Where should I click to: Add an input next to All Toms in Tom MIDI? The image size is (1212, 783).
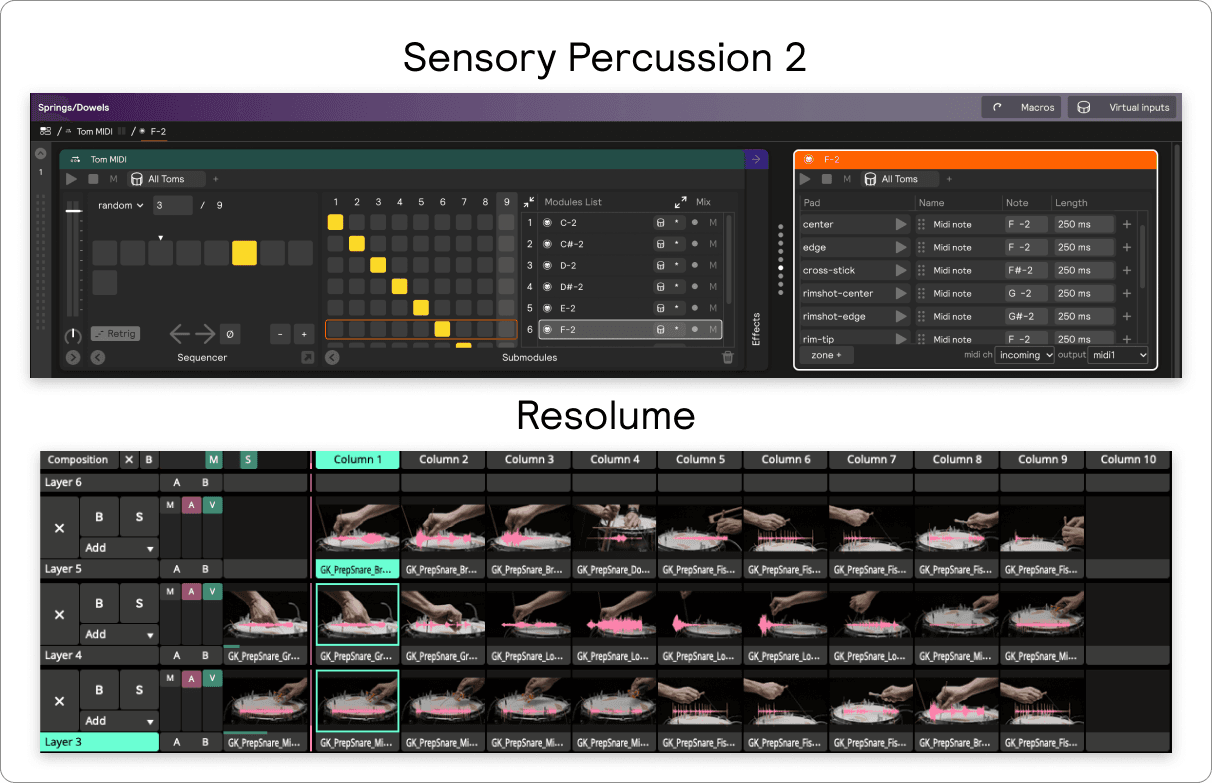click(x=215, y=179)
